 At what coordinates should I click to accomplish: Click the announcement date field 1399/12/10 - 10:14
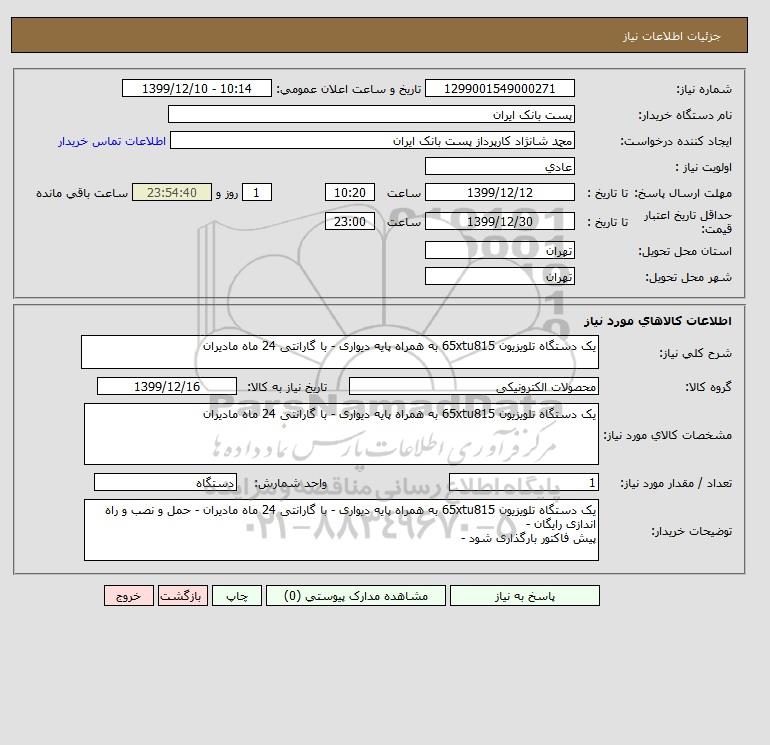196,88
